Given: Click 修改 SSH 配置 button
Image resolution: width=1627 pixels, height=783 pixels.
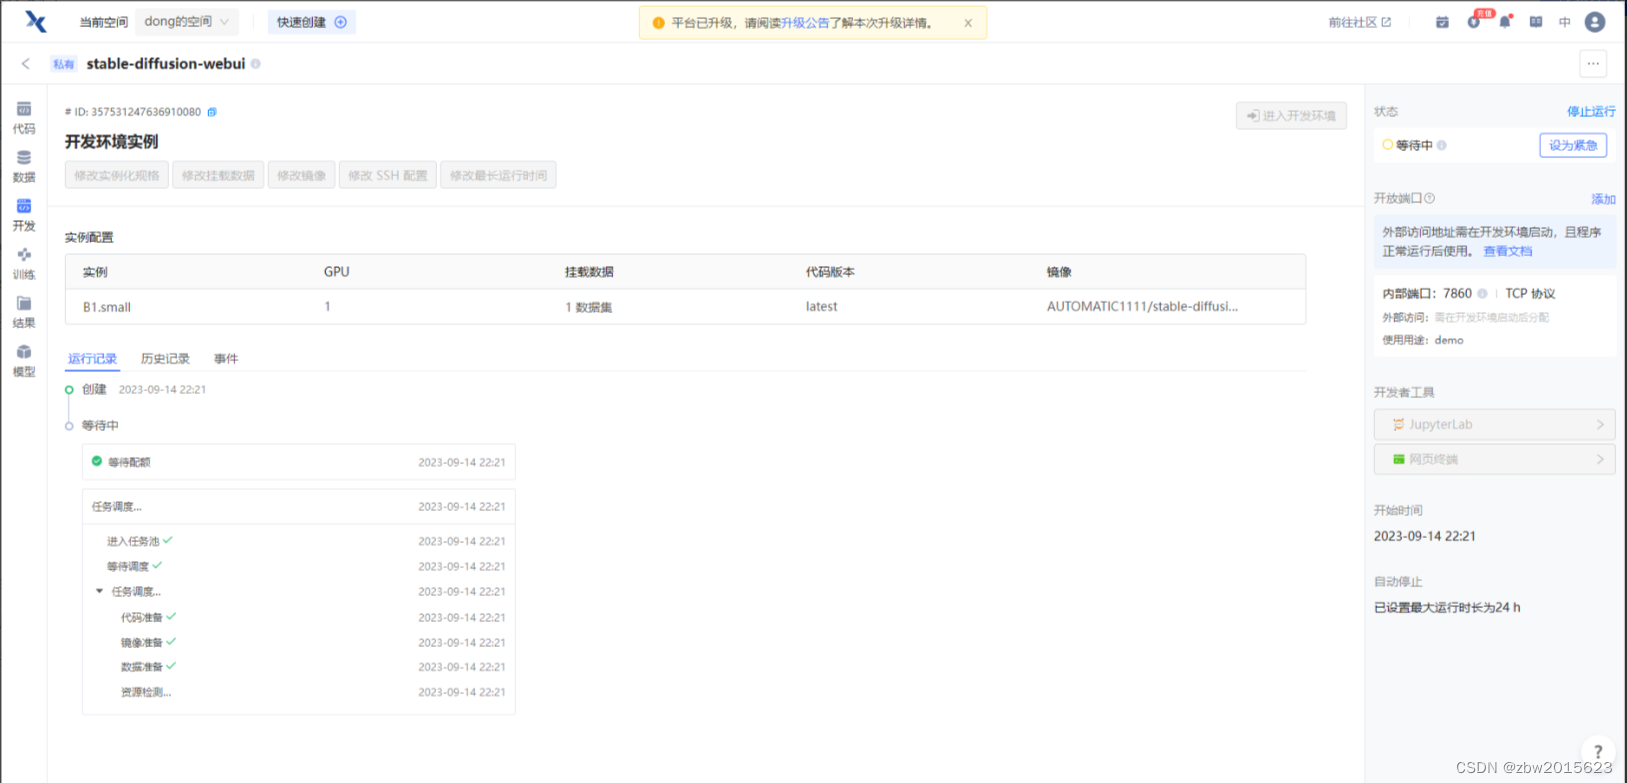Looking at the screenshot, I should (388, 175).
